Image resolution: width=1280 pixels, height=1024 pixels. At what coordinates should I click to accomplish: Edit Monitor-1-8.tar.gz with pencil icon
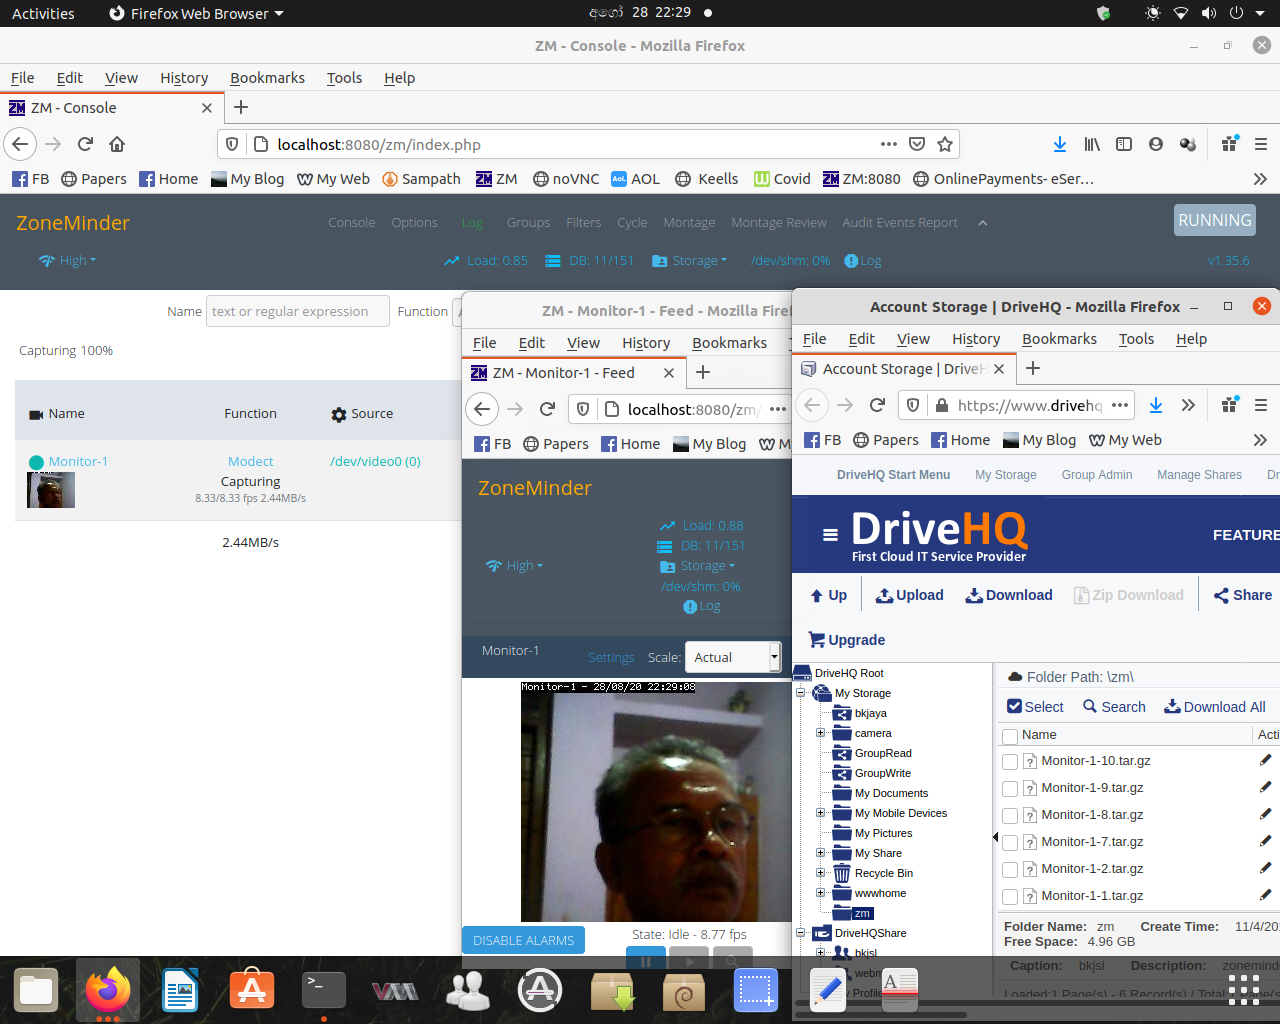click(x=1265, y=814)
